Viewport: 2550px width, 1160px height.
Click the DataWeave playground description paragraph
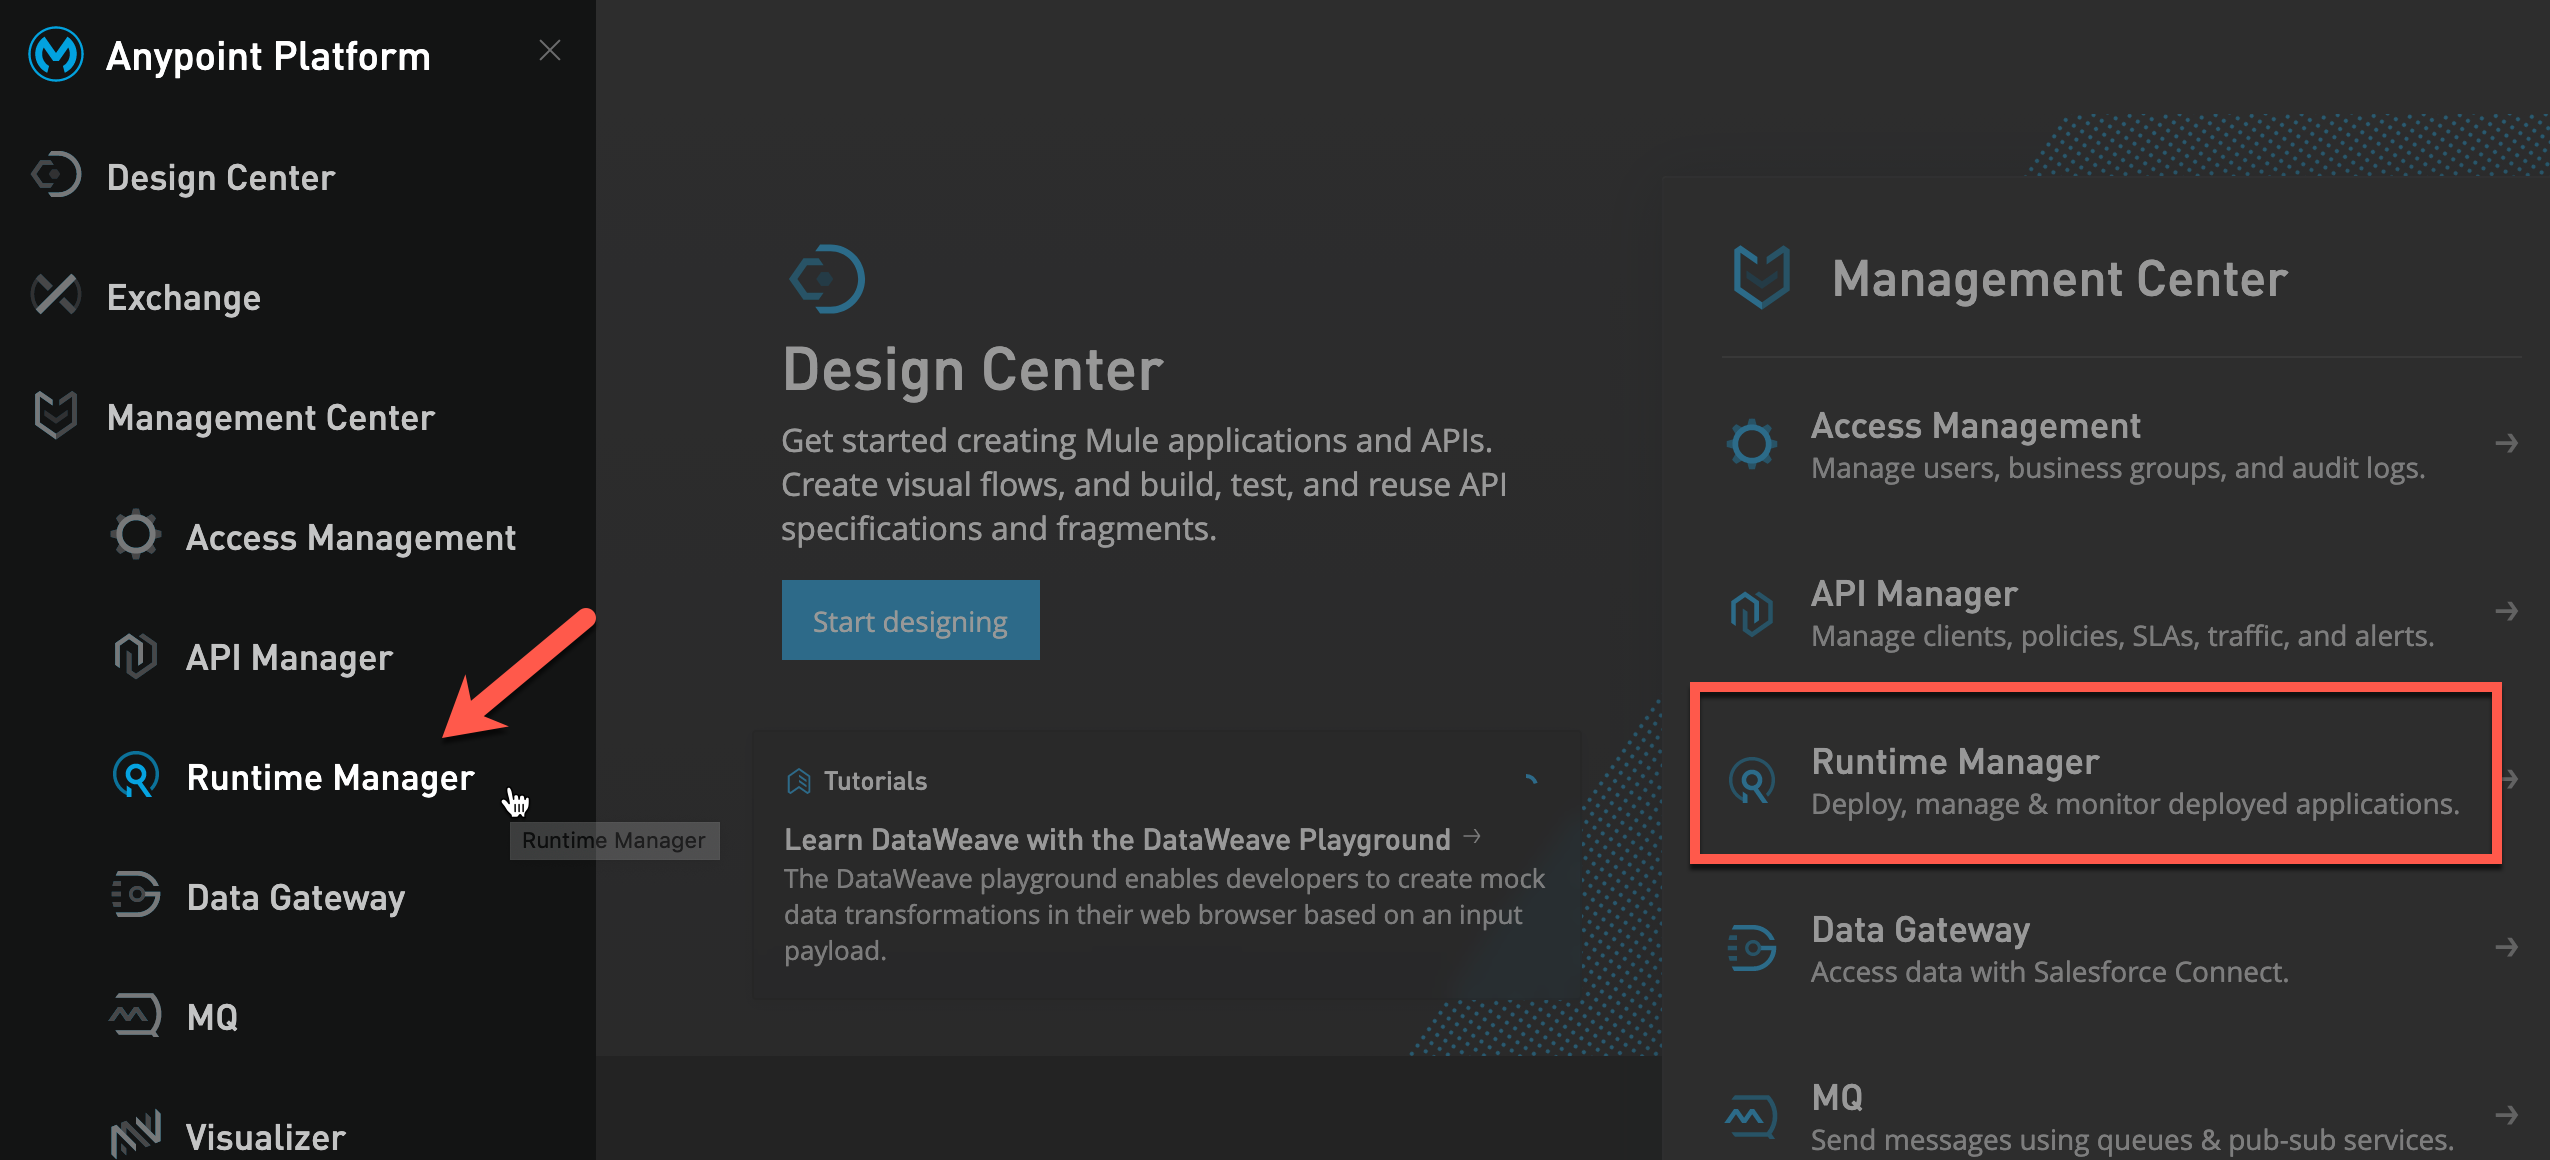tap(1164, 915)
